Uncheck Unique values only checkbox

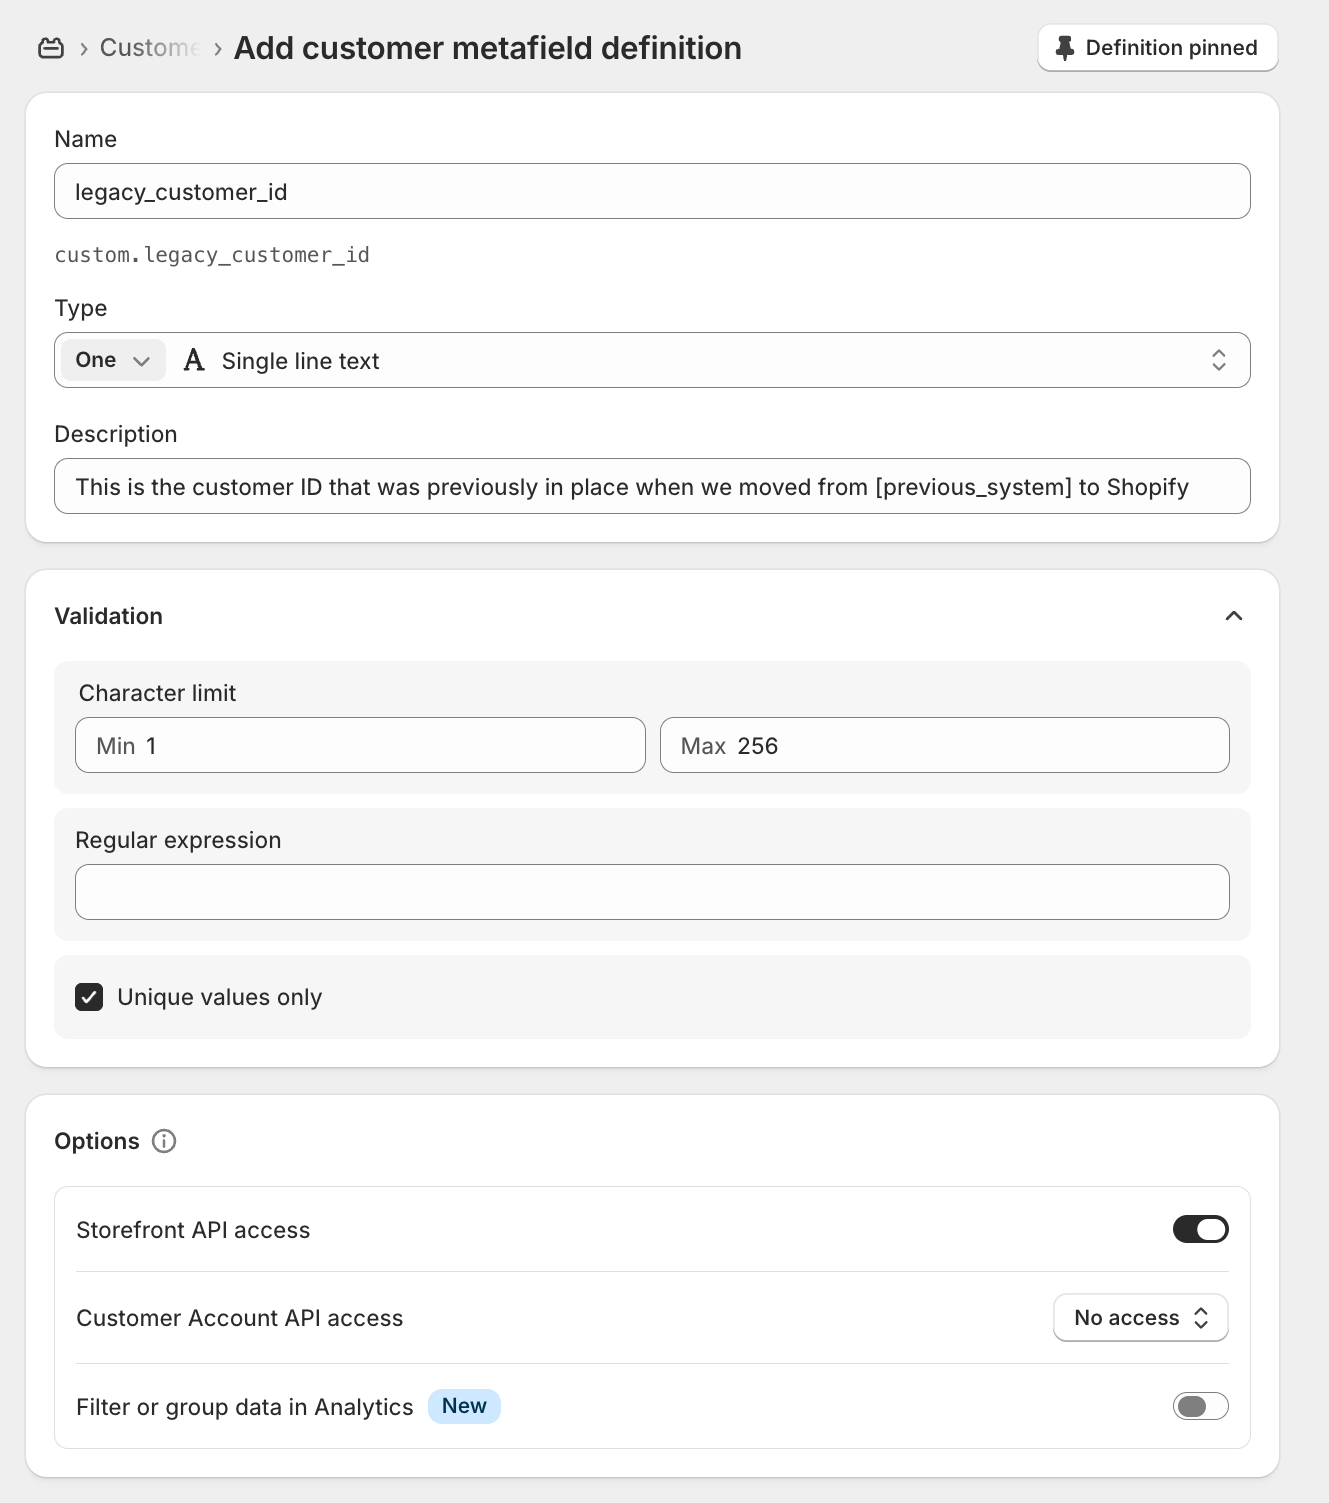pos(89,997)
